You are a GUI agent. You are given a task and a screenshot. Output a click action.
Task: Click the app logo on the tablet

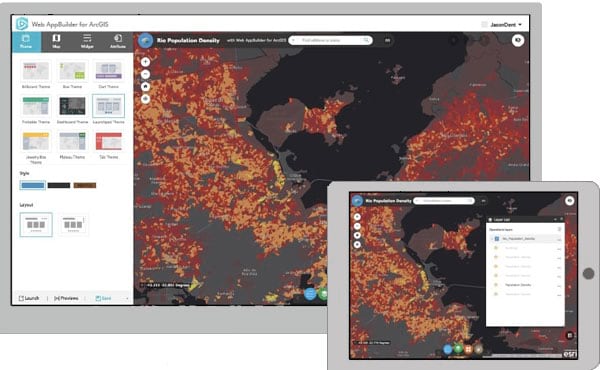357,200
